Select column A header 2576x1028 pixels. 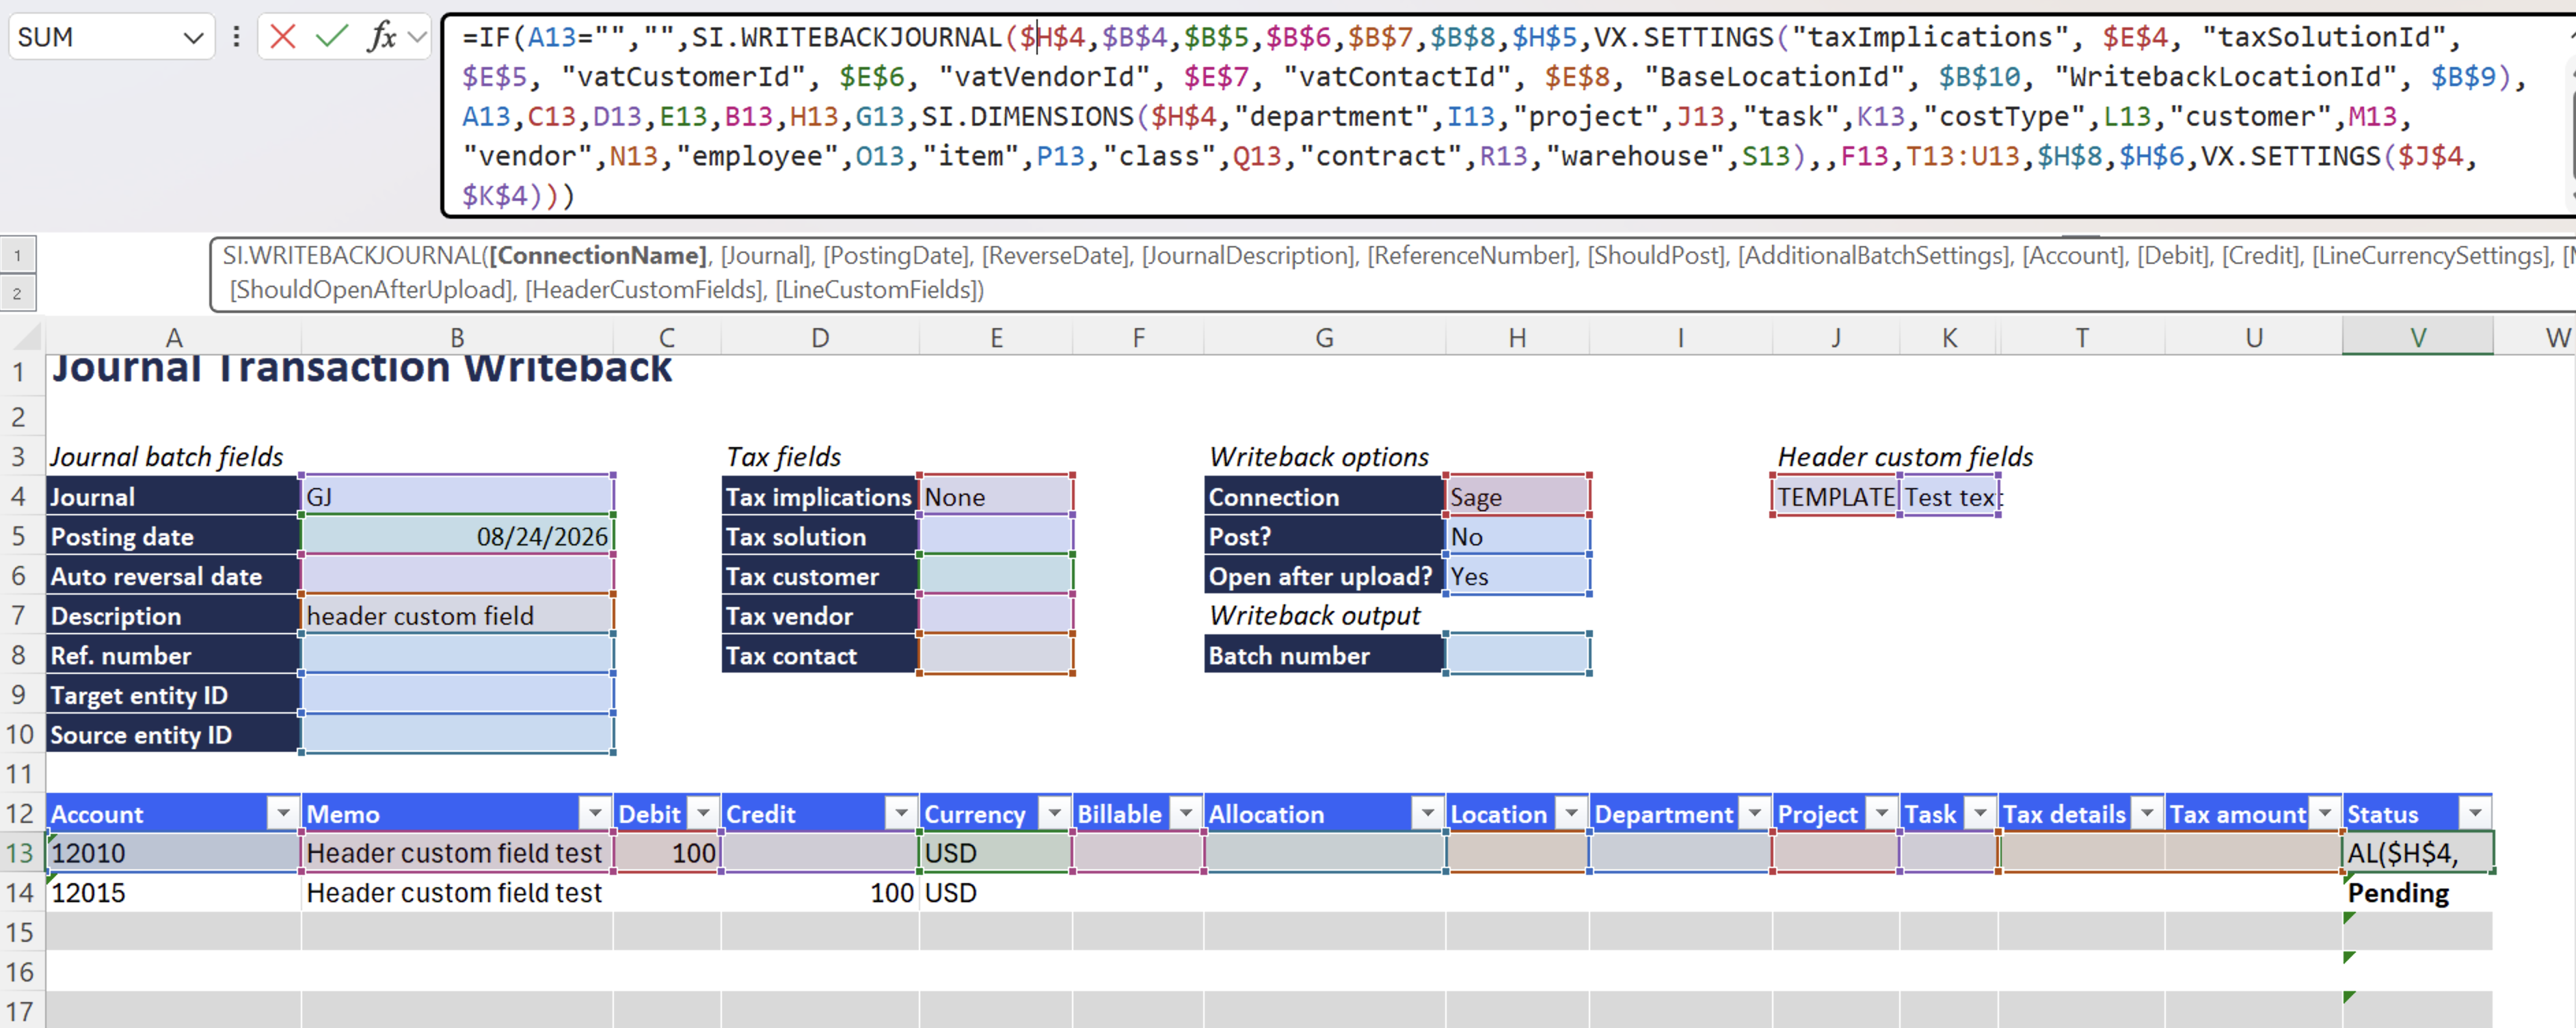[173, 337]
